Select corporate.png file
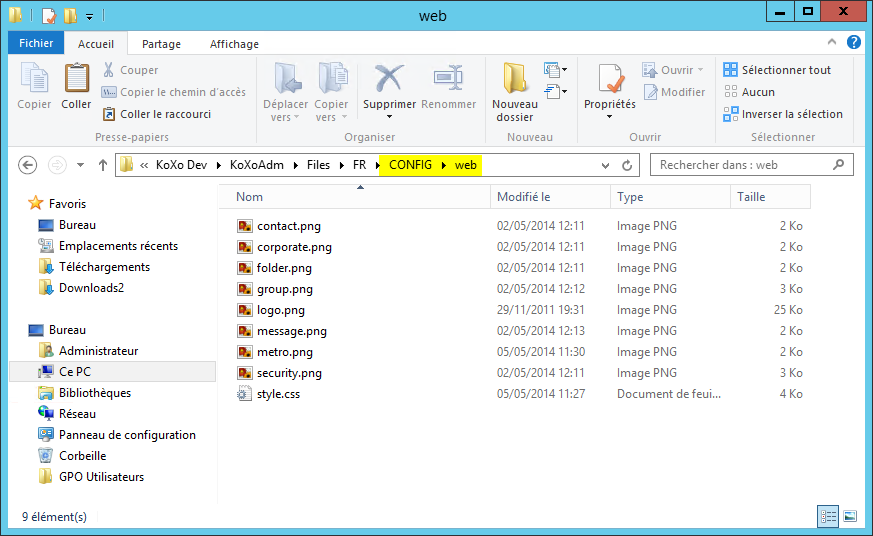 coord(294,247)
